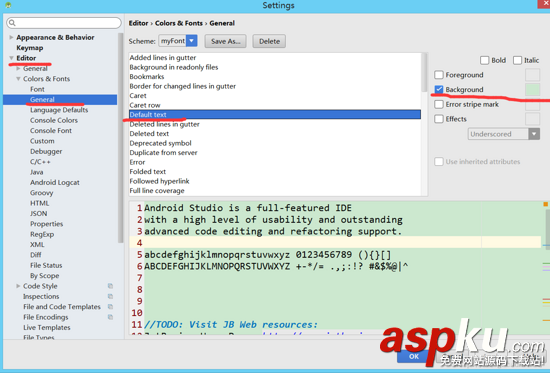Select Debugger in settings tree
The height and width of the screenshot is (373, 550).
pos(46,152)
